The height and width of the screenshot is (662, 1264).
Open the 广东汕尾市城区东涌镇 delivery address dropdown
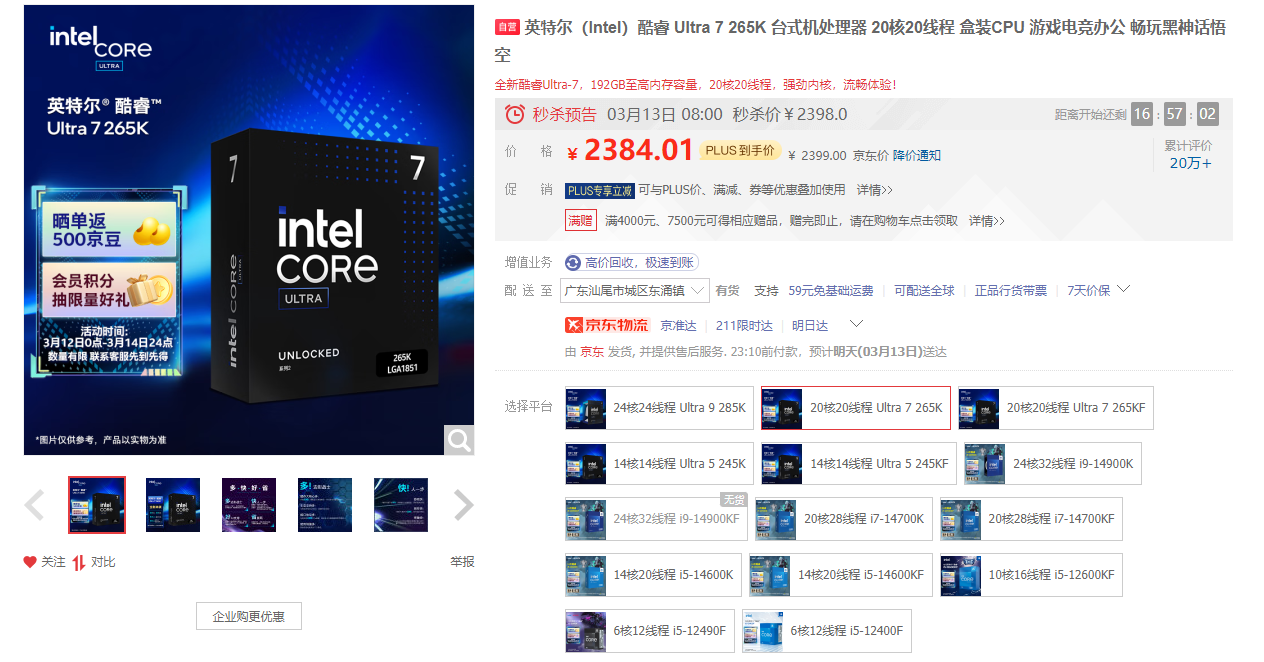[635, 290]
